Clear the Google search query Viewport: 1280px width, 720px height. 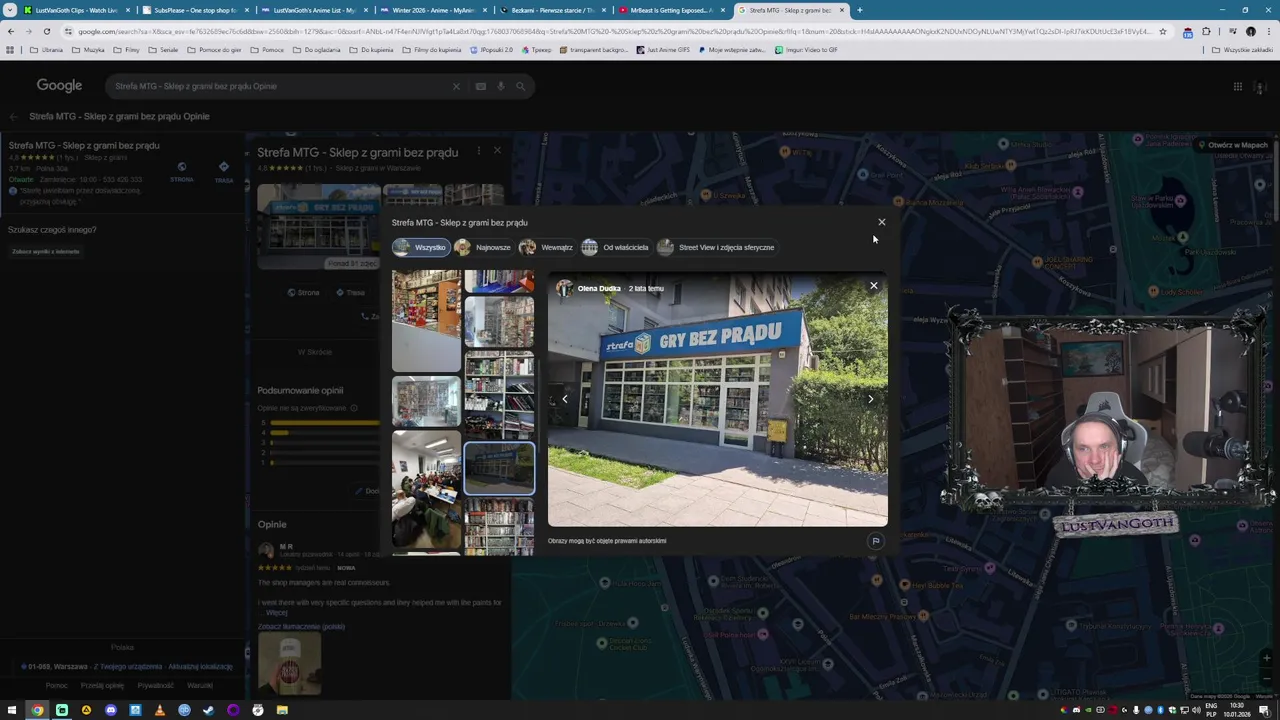[456, 86]
